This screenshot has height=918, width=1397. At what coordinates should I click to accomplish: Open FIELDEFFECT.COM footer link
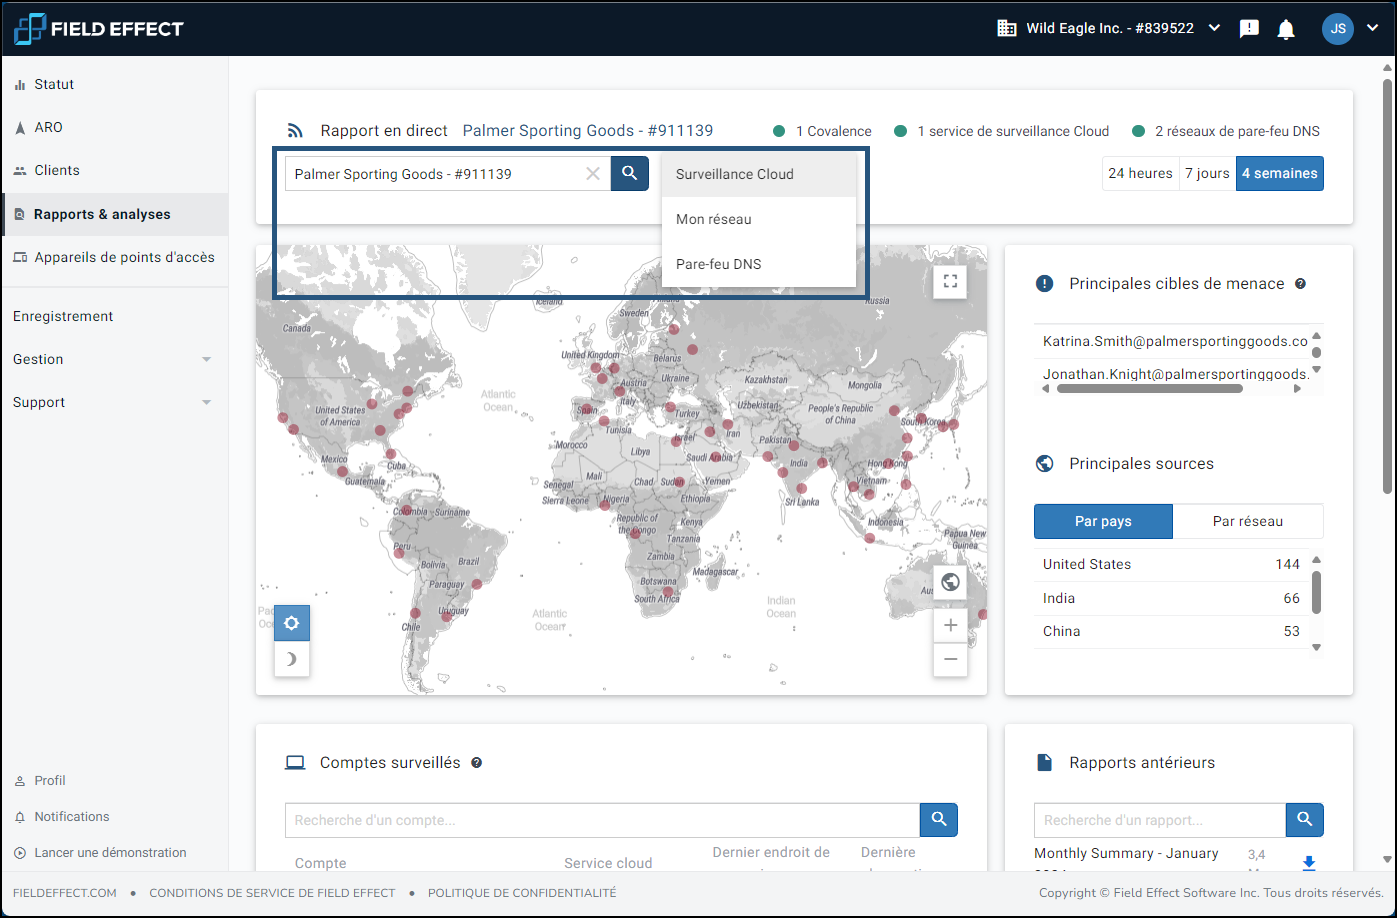(x=65, y=893)
